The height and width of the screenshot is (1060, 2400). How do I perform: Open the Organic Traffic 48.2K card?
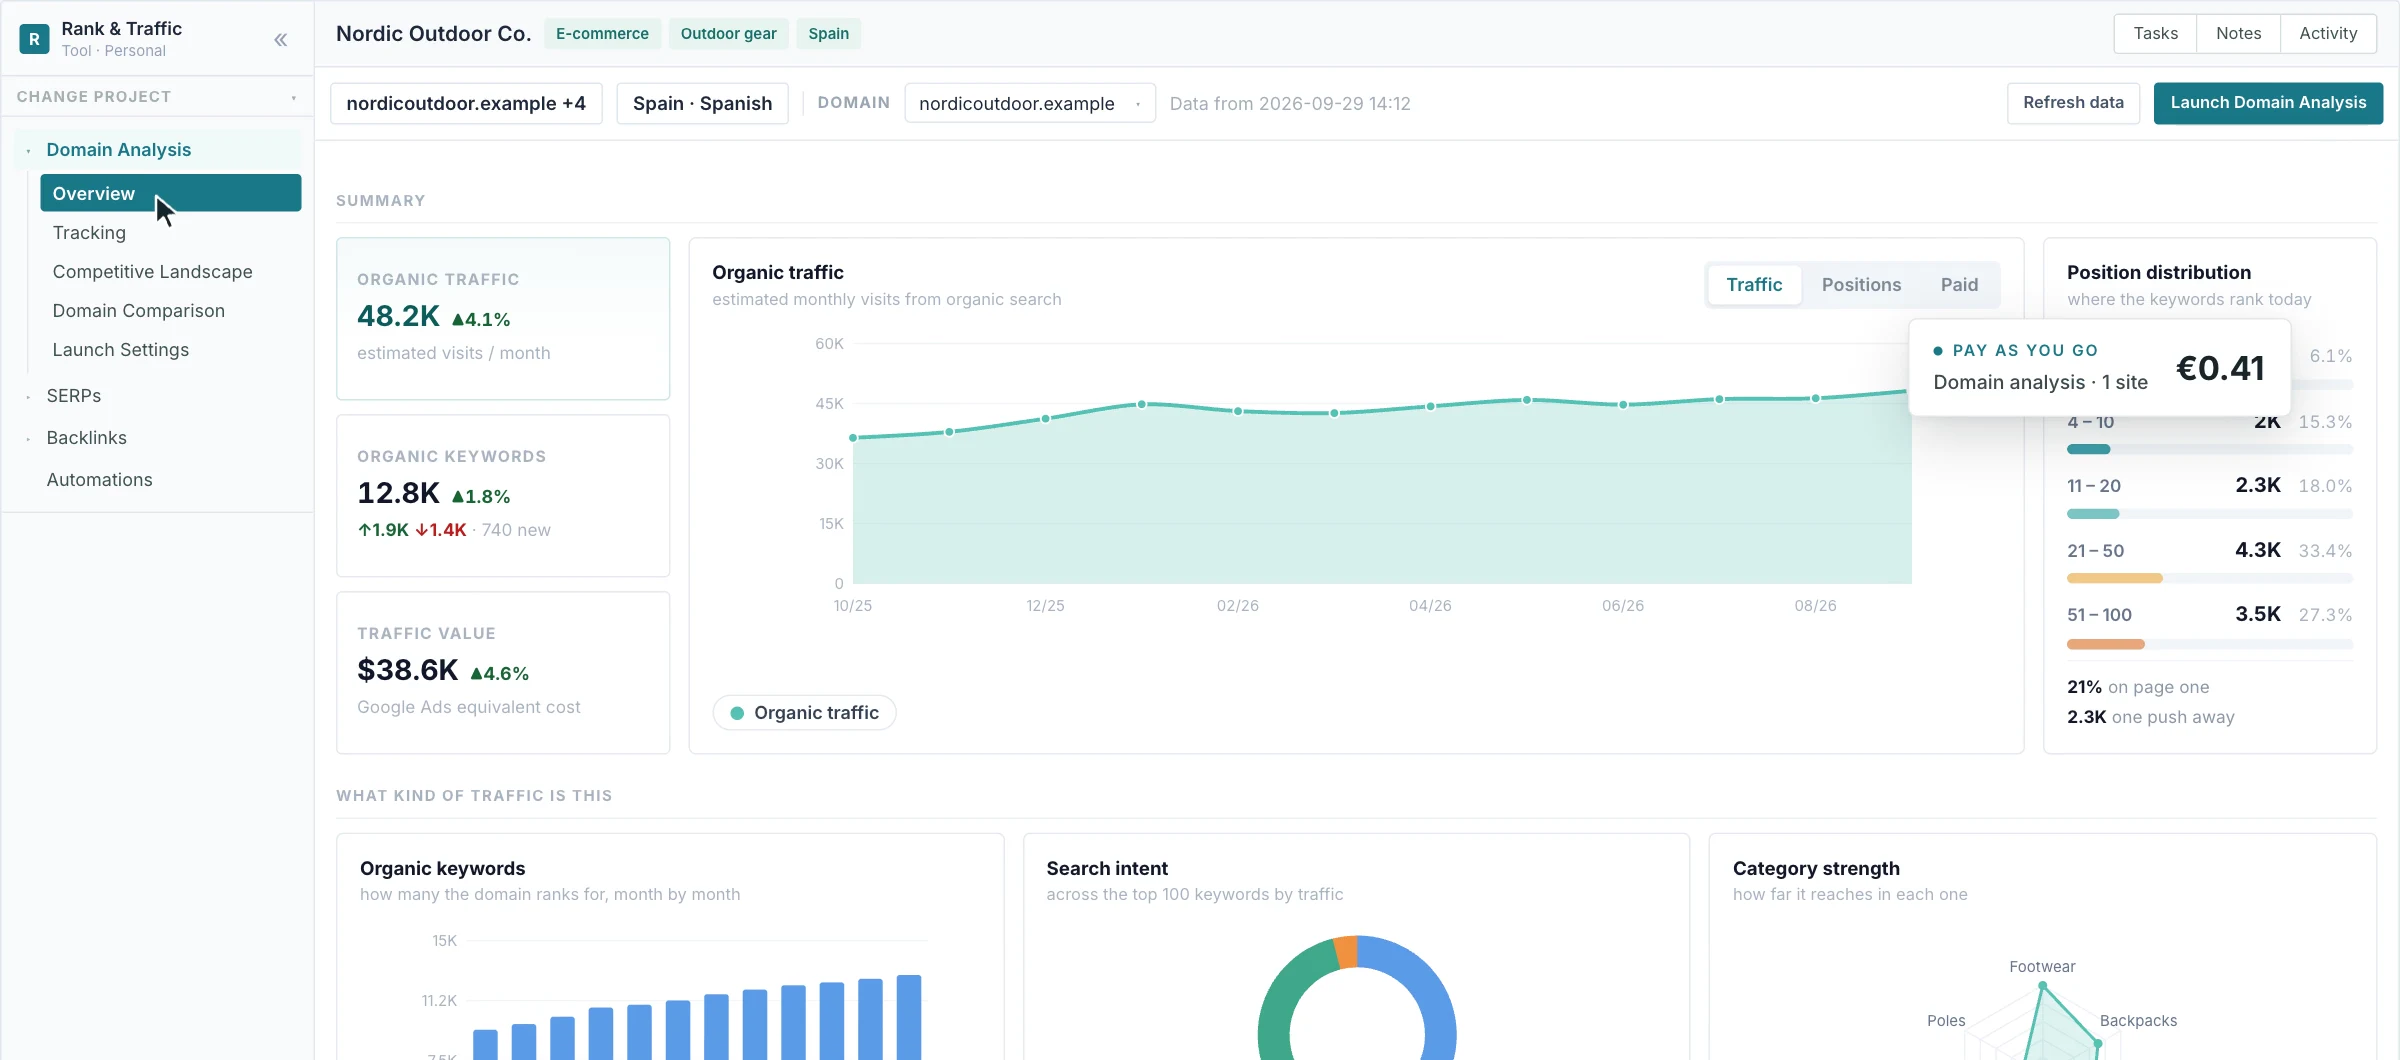coord(503,318)
